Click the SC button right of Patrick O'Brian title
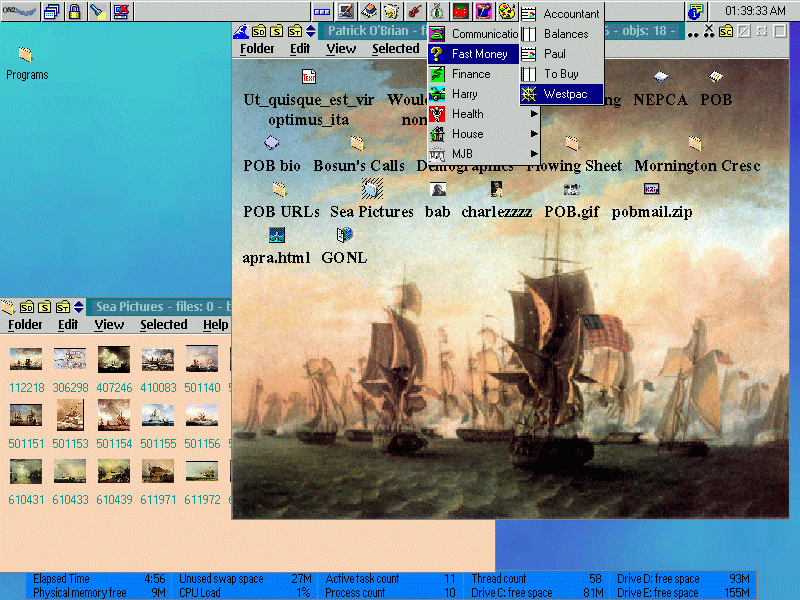800x600 pixels. pyautogui.click(x=726, y=31)
